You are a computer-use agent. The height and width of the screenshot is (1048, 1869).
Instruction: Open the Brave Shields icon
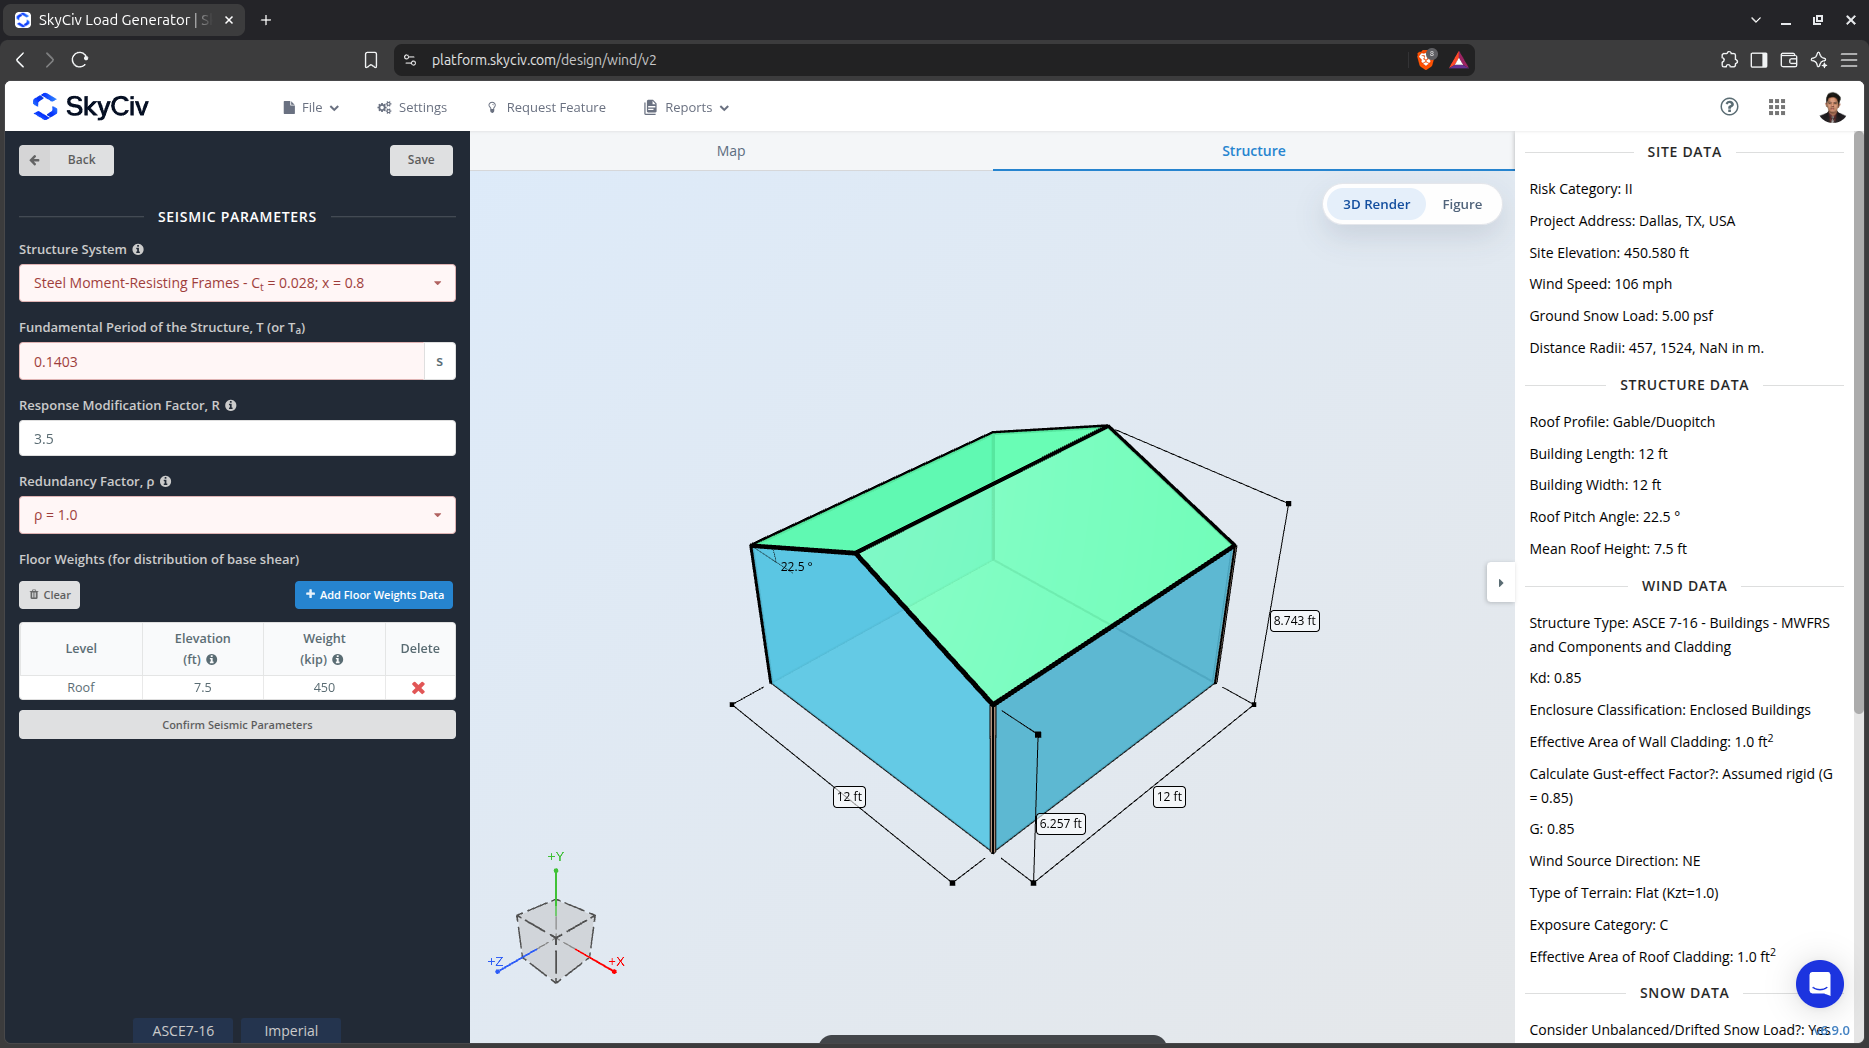(1427, 60)
